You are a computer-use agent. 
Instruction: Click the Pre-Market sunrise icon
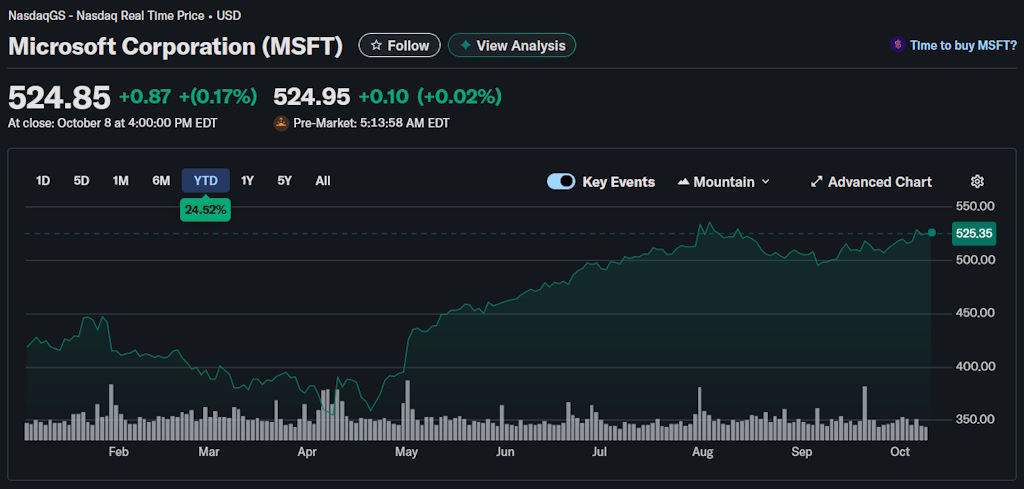(x=281, y=123)
